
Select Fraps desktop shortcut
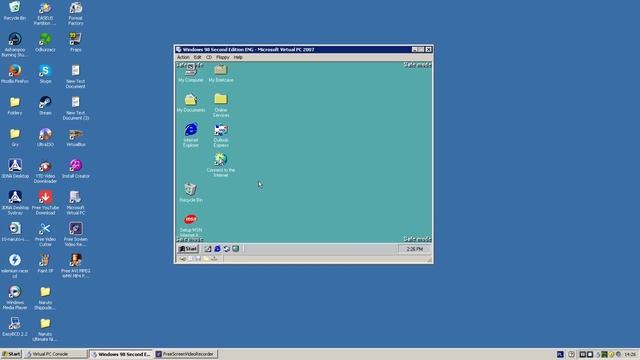[x=76, y=42]
